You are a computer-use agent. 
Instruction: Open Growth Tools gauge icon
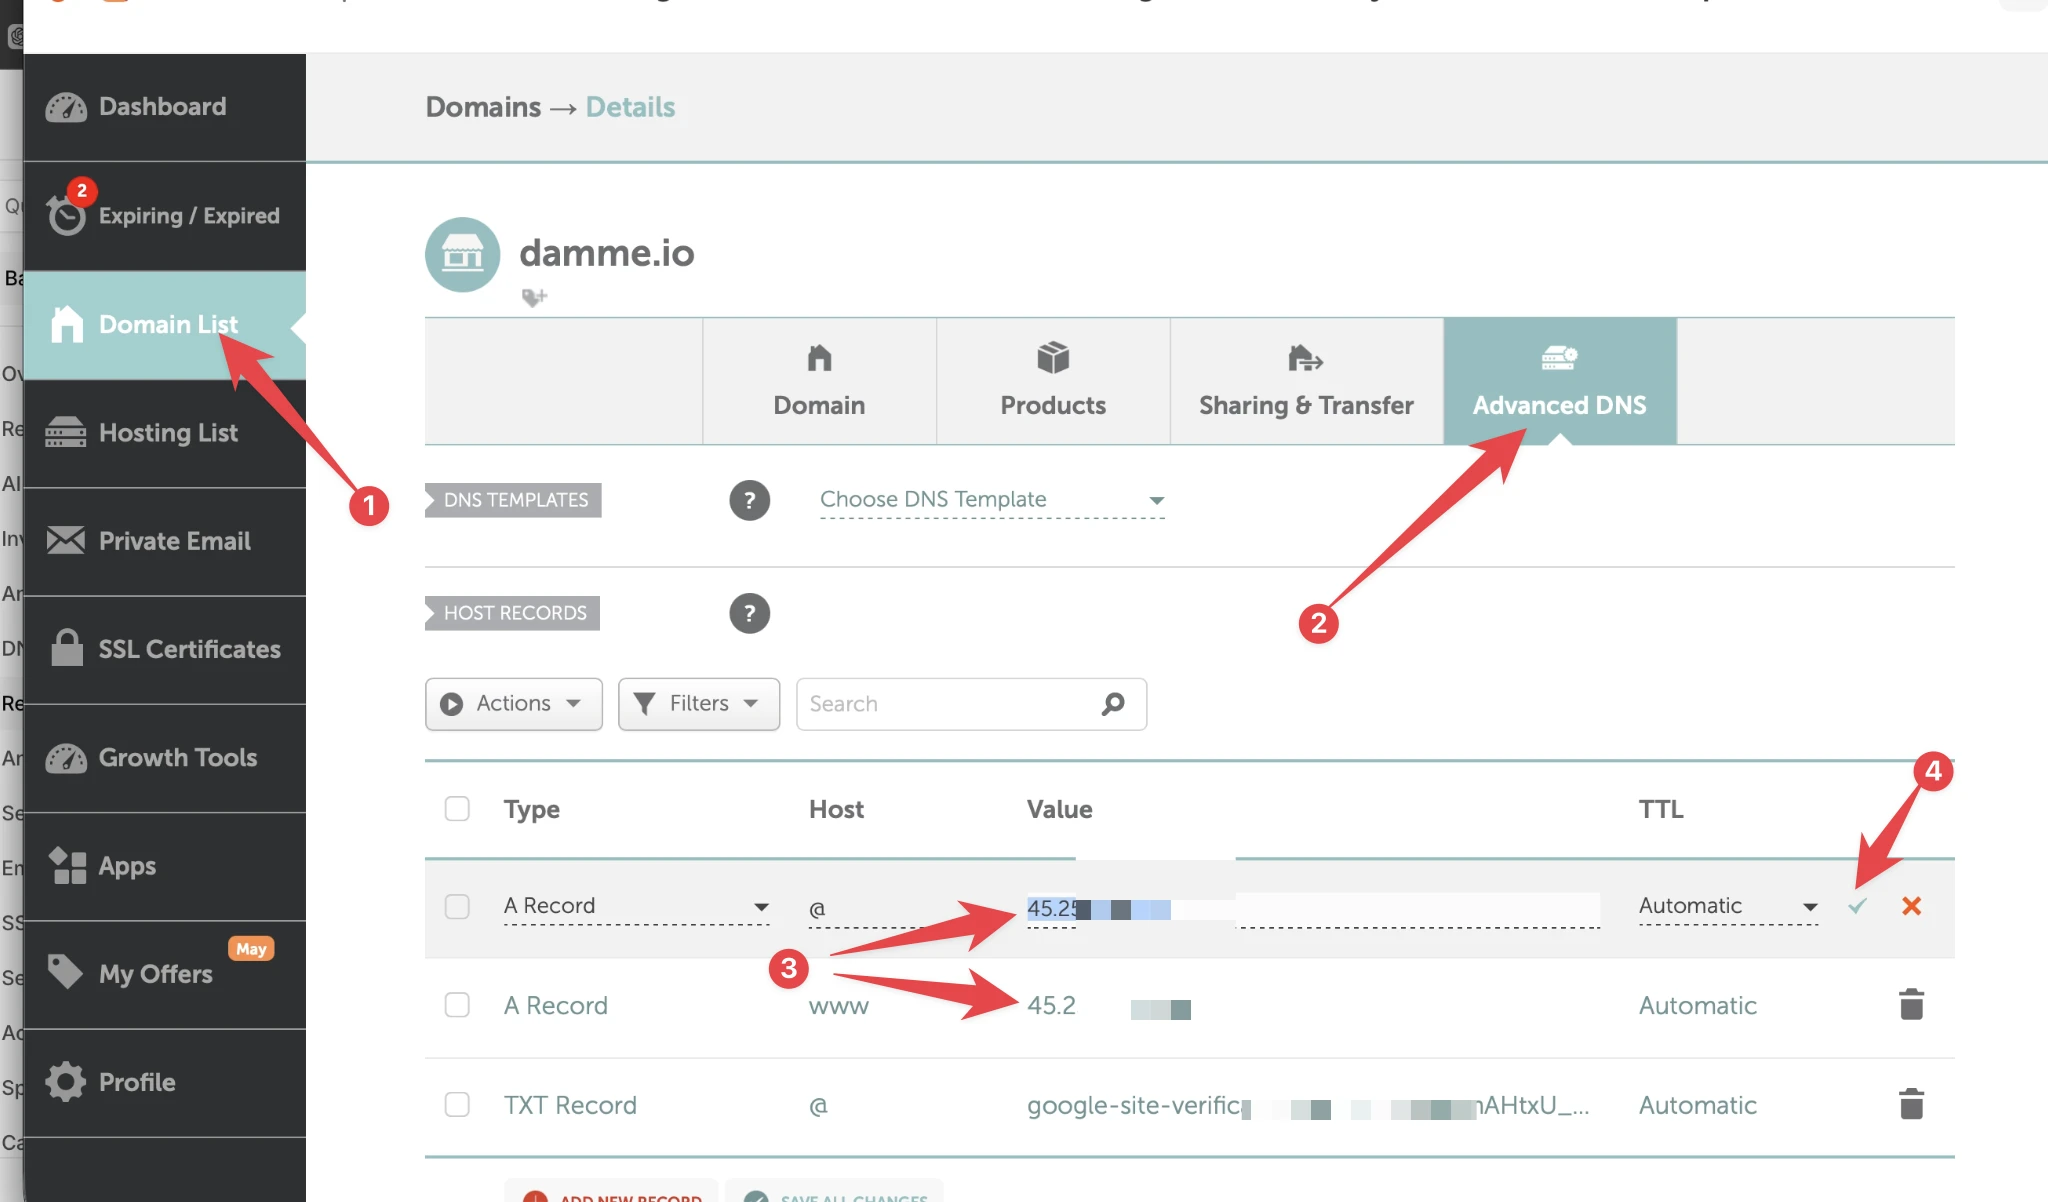coord(66,757)
